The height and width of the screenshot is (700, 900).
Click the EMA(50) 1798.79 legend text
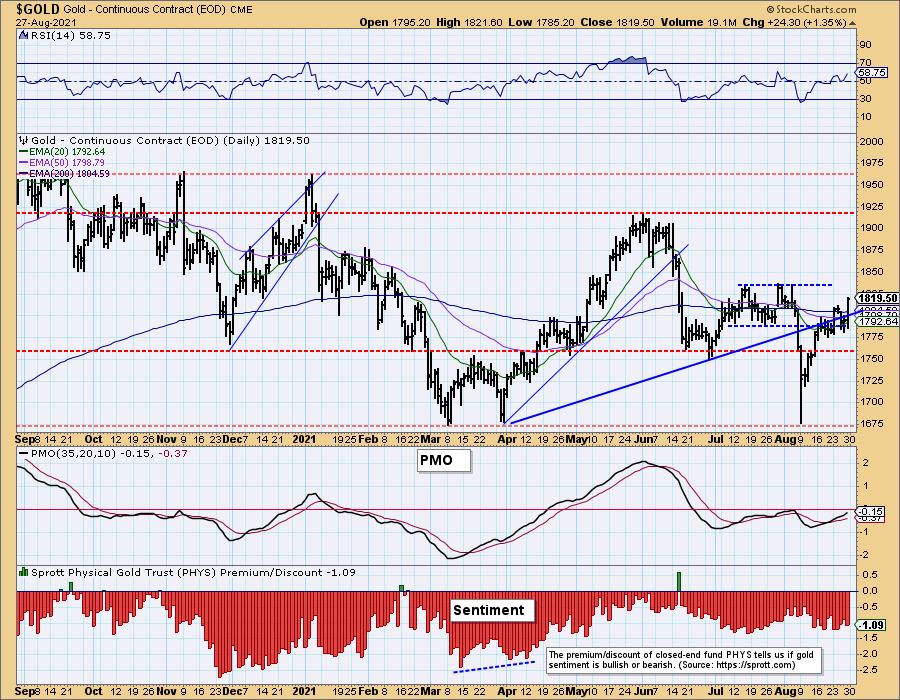67,163
